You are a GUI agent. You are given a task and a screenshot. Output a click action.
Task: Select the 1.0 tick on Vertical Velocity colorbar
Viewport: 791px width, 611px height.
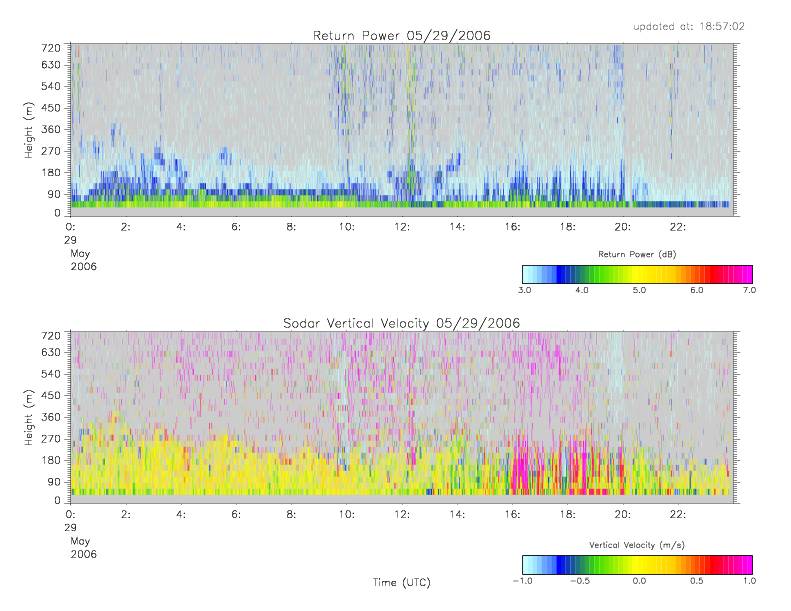coord(750,581)
